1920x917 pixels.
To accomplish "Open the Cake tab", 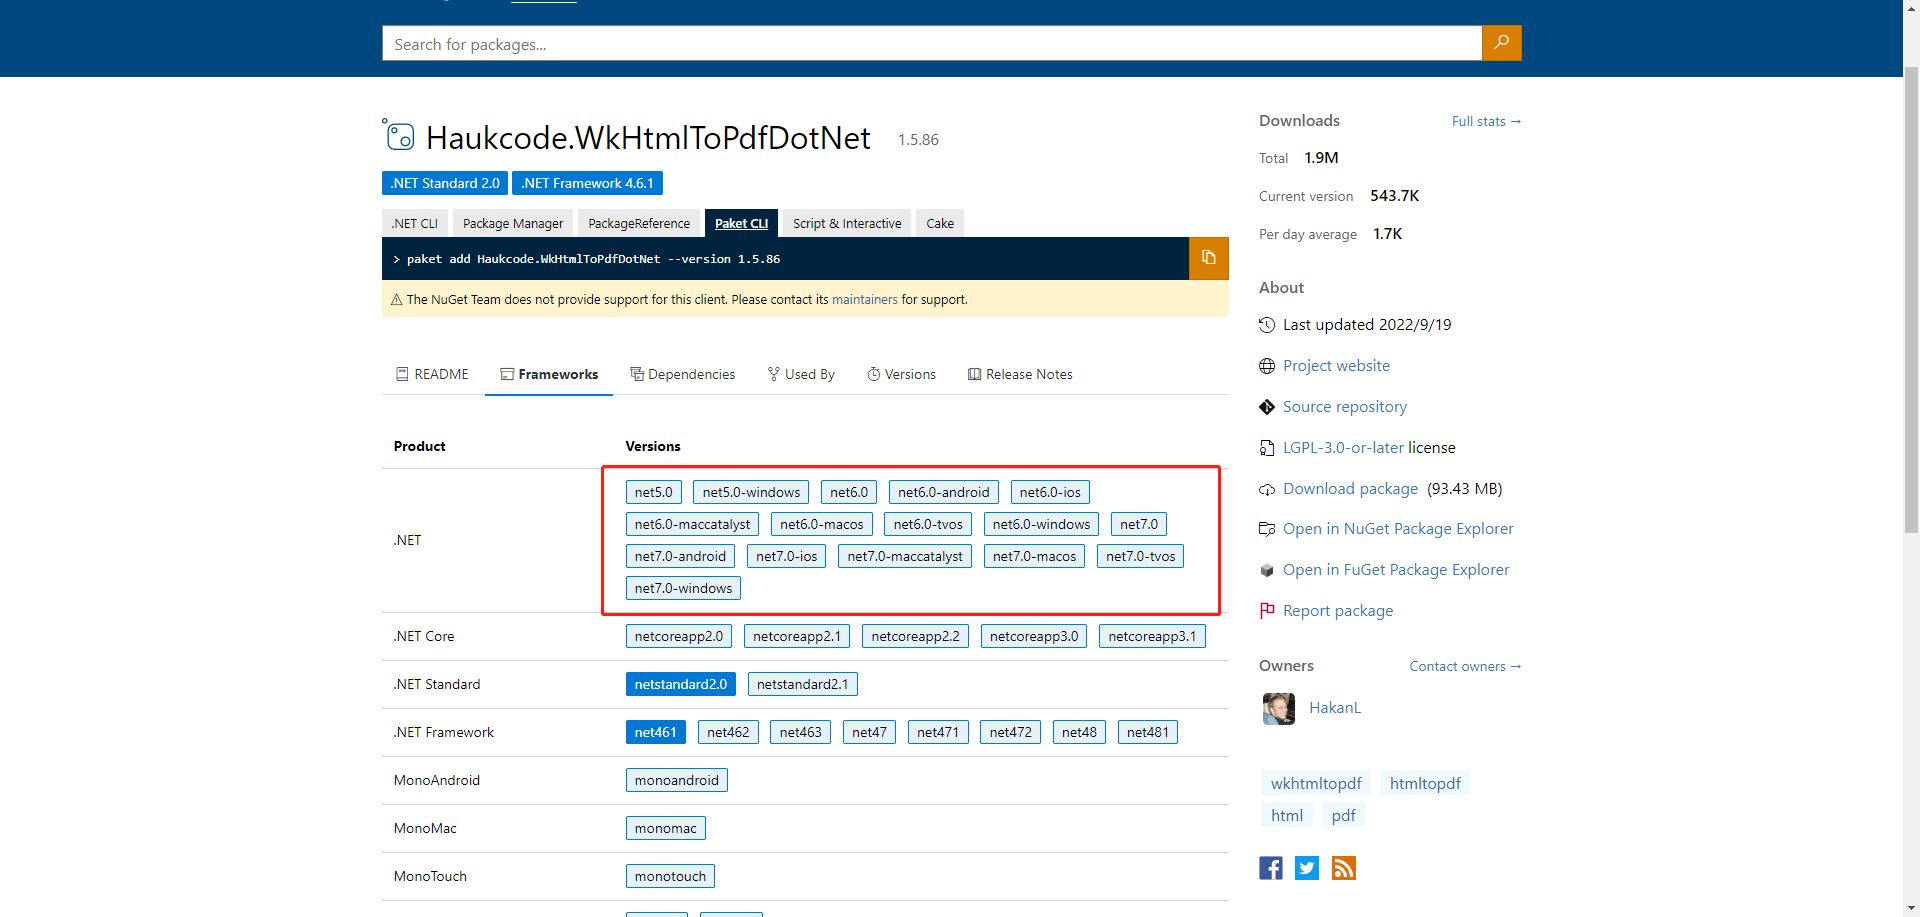I will (940, 223).
